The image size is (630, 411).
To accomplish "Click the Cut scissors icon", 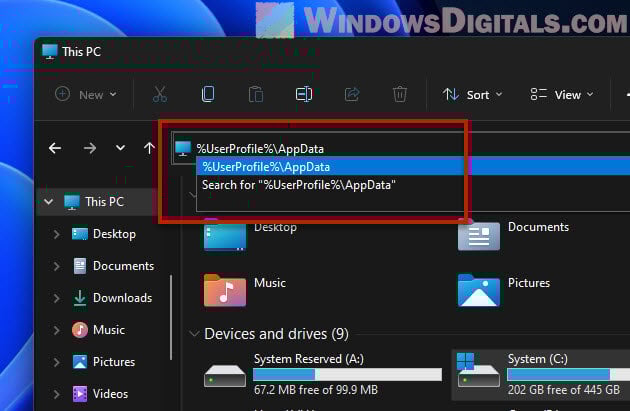I will pos(160,95).
